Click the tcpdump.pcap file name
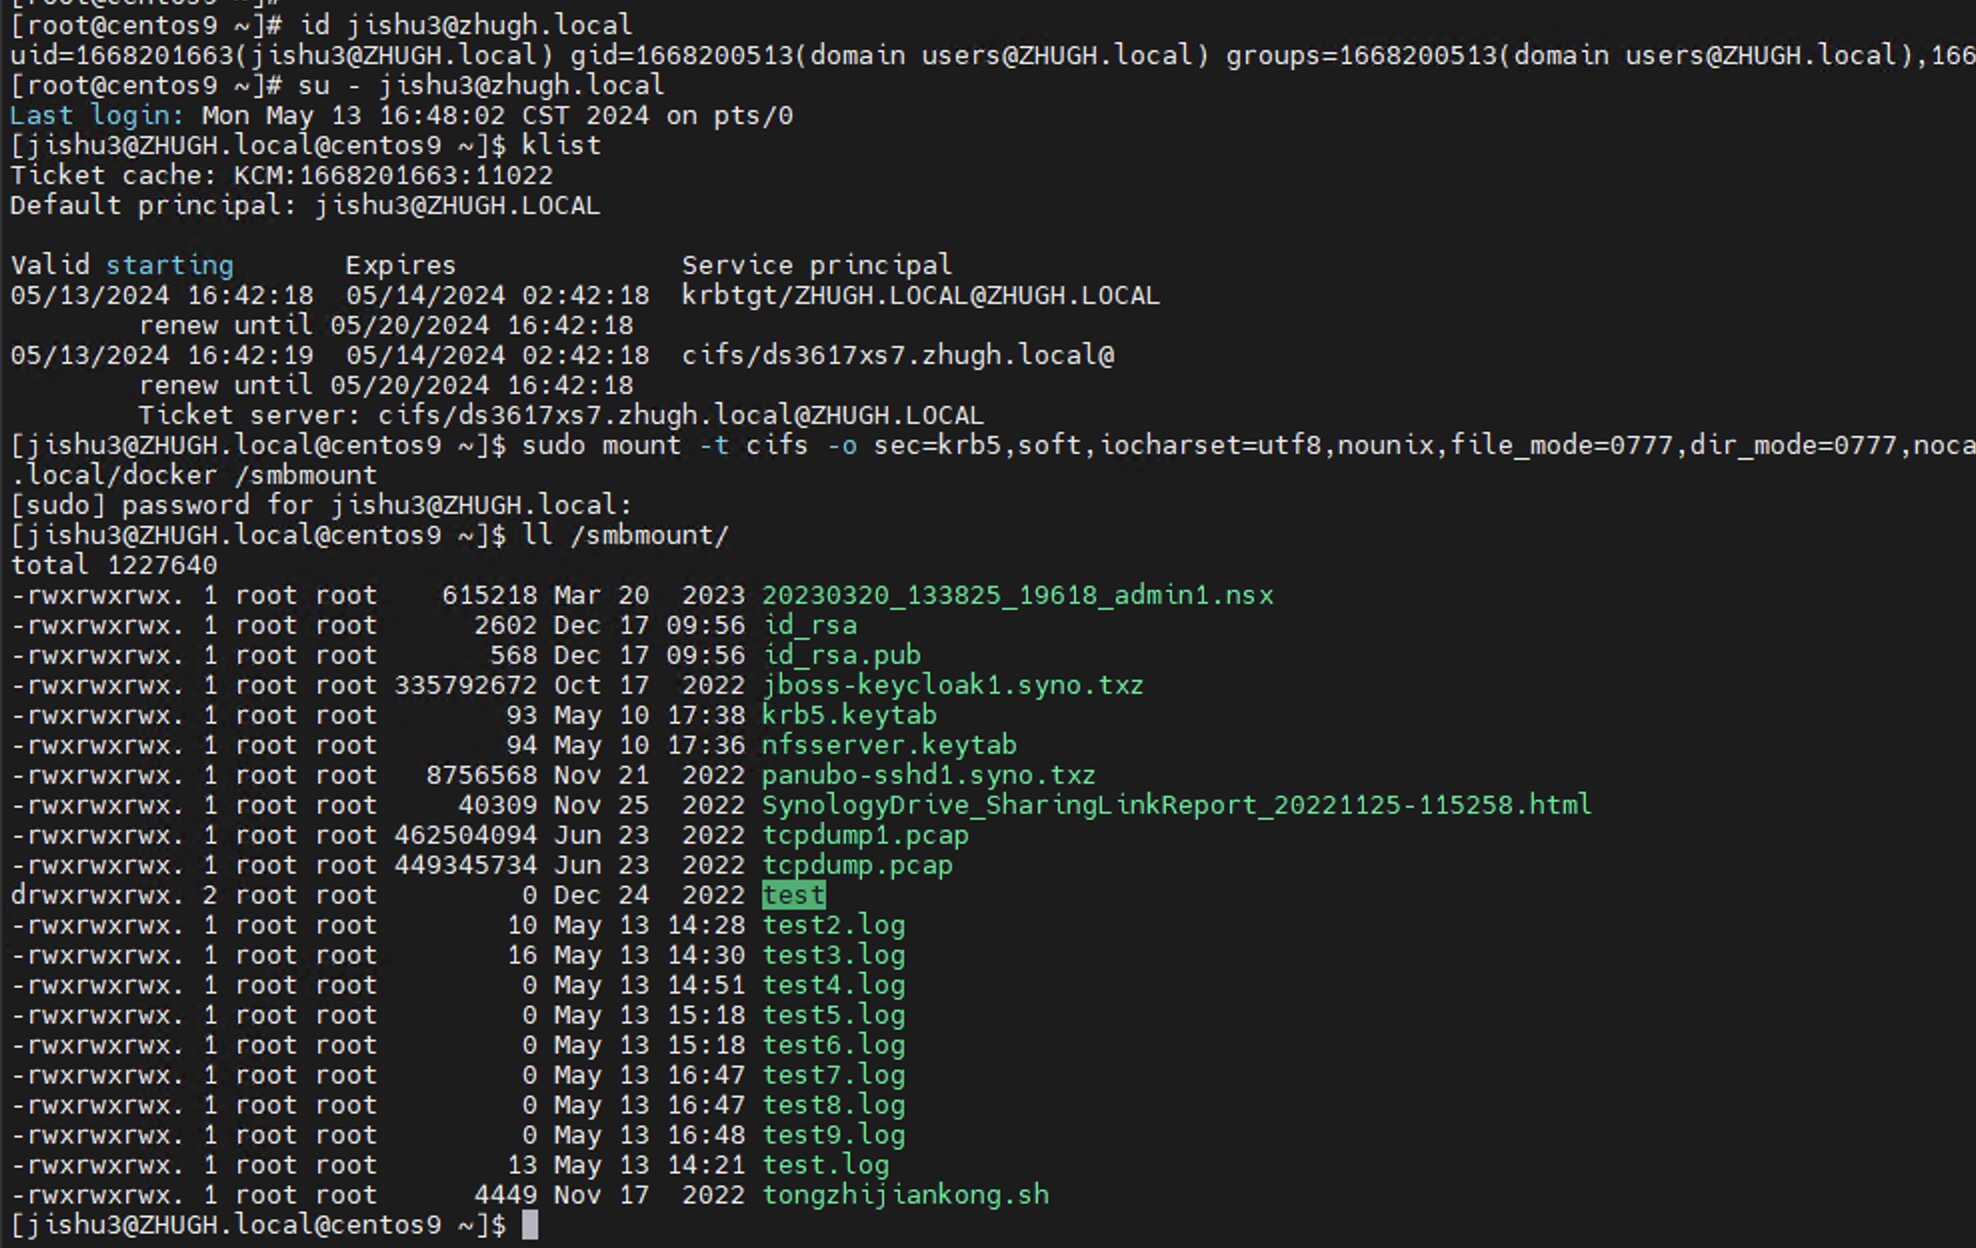 pyautogui.click(x=858, y=865)
